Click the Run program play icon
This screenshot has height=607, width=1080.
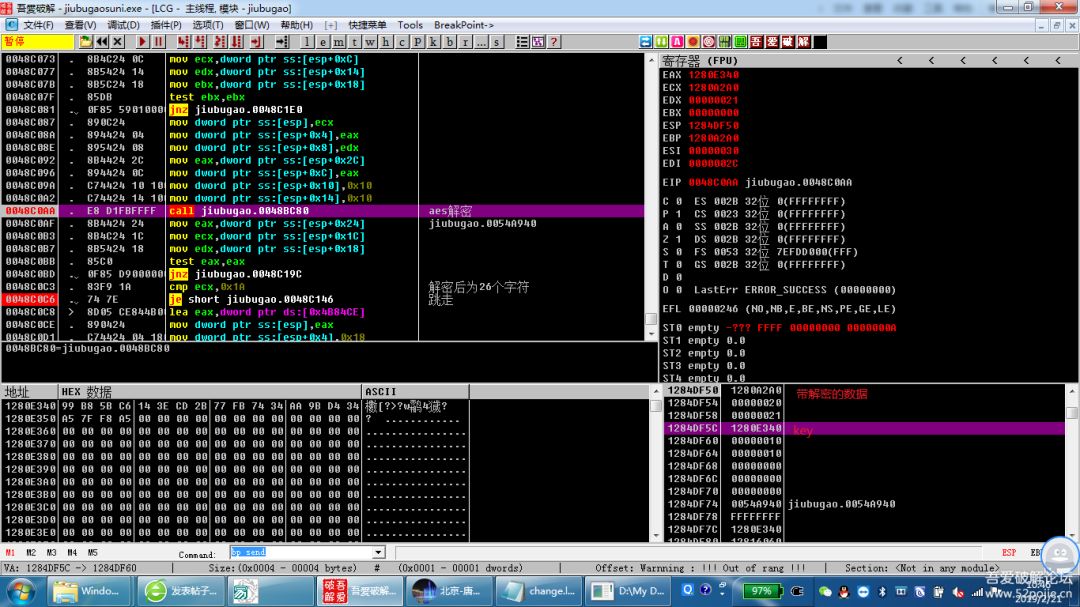(143, 42)
